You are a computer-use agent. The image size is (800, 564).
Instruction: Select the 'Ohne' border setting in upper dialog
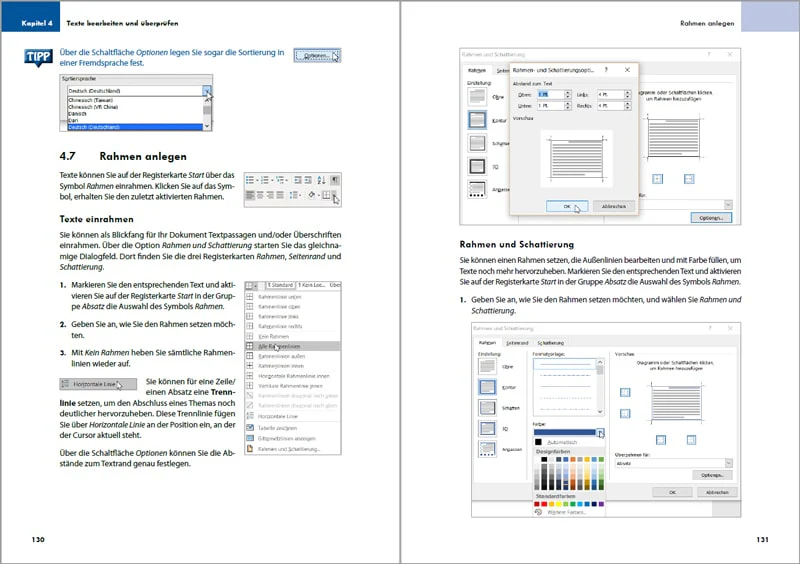click(477, 96)
